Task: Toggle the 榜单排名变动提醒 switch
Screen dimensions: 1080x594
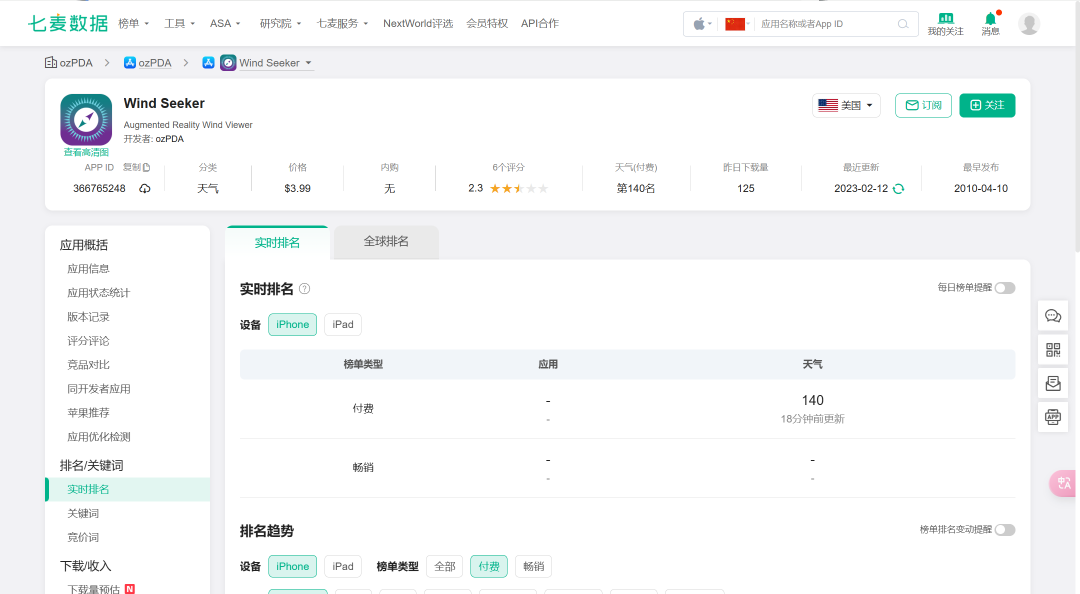Action: 1005,530
